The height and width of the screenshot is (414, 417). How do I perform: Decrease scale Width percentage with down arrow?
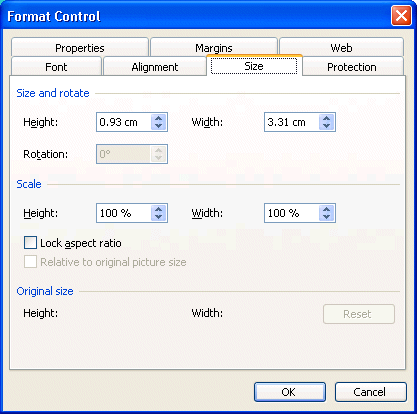(x=327, y=217)
